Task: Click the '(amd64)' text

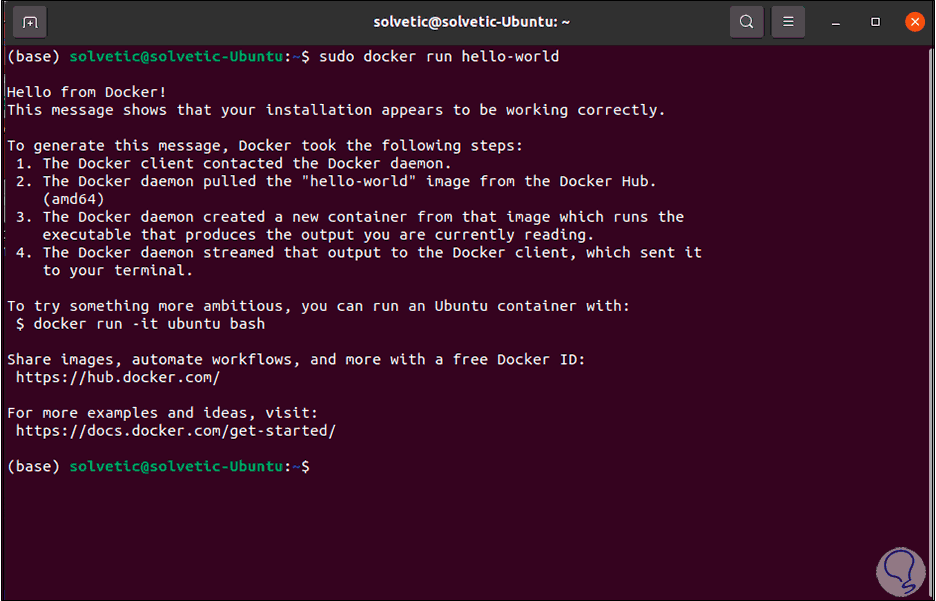Action: pyautogui.click(x=74, y=199)
